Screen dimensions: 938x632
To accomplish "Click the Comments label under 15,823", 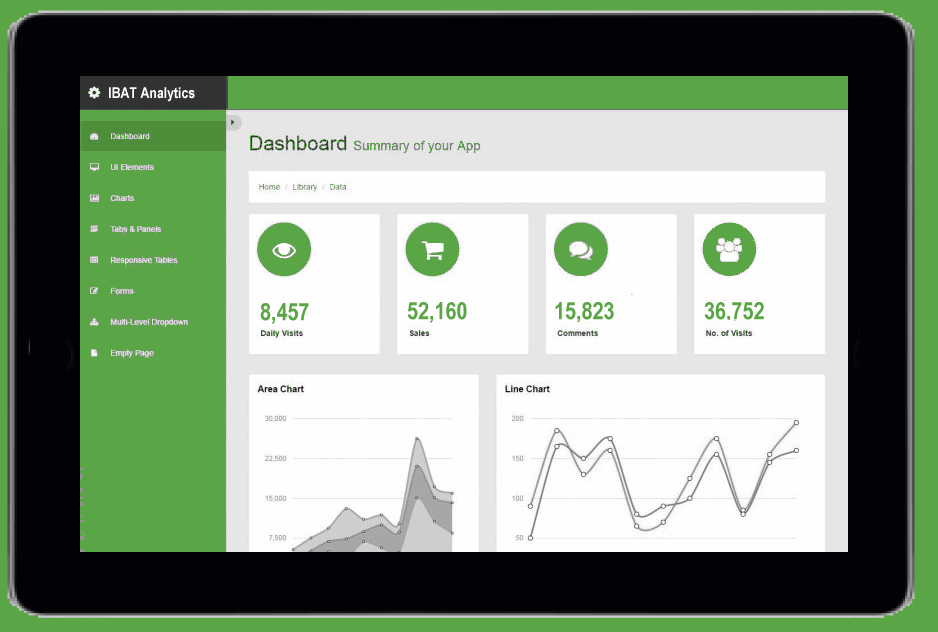I will [578, 333].
